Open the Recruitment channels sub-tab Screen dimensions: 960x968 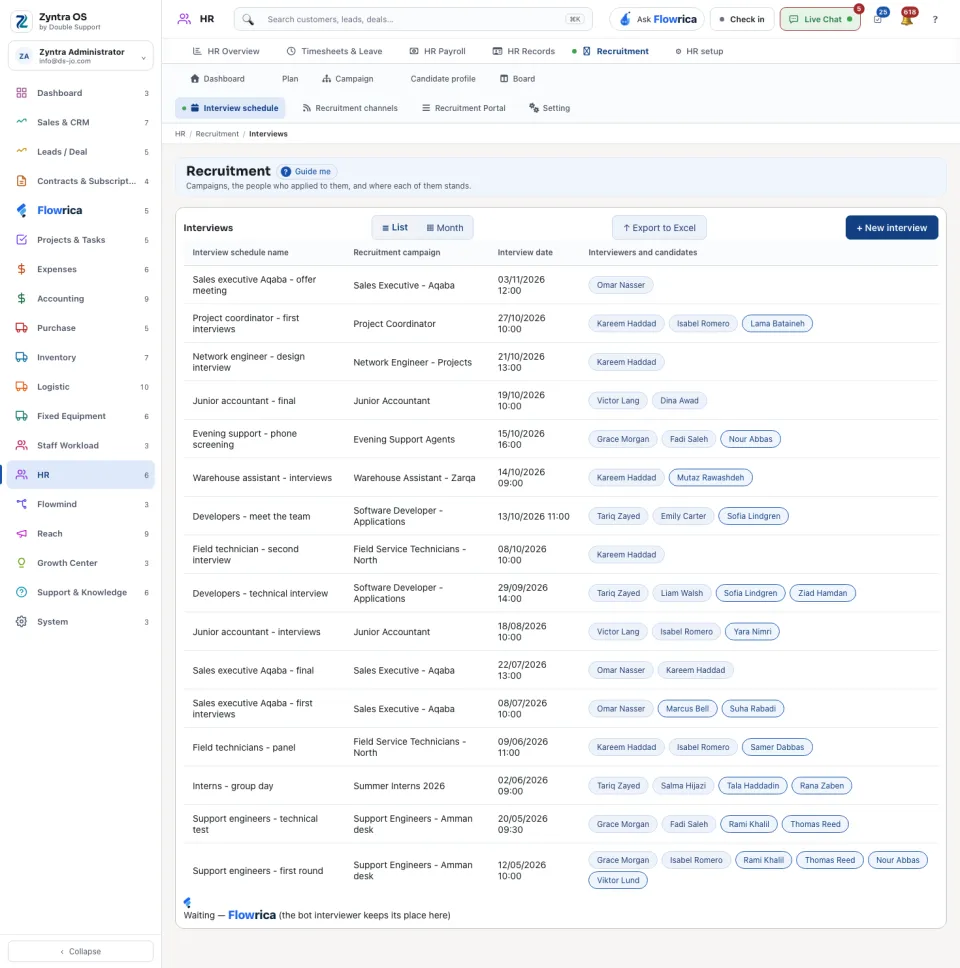tap(350, 108)
